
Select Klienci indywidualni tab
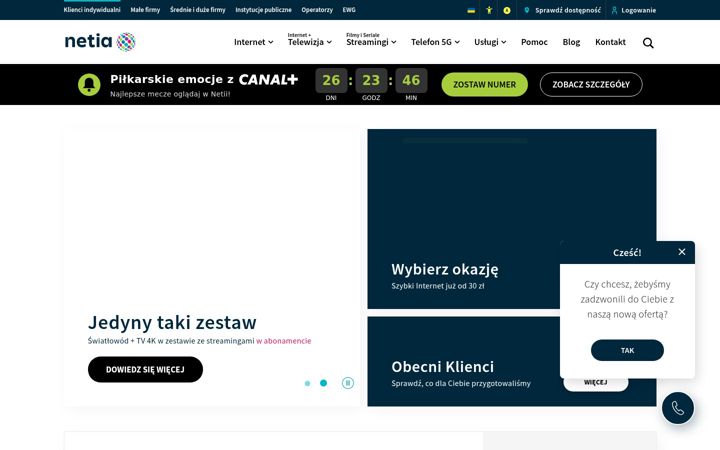point(92,10)
